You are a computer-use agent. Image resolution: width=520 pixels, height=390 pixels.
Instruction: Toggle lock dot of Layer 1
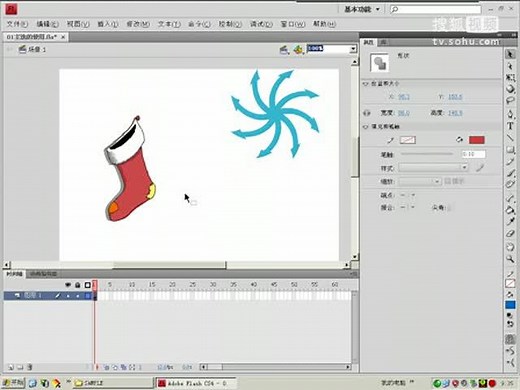pos(78,296)
